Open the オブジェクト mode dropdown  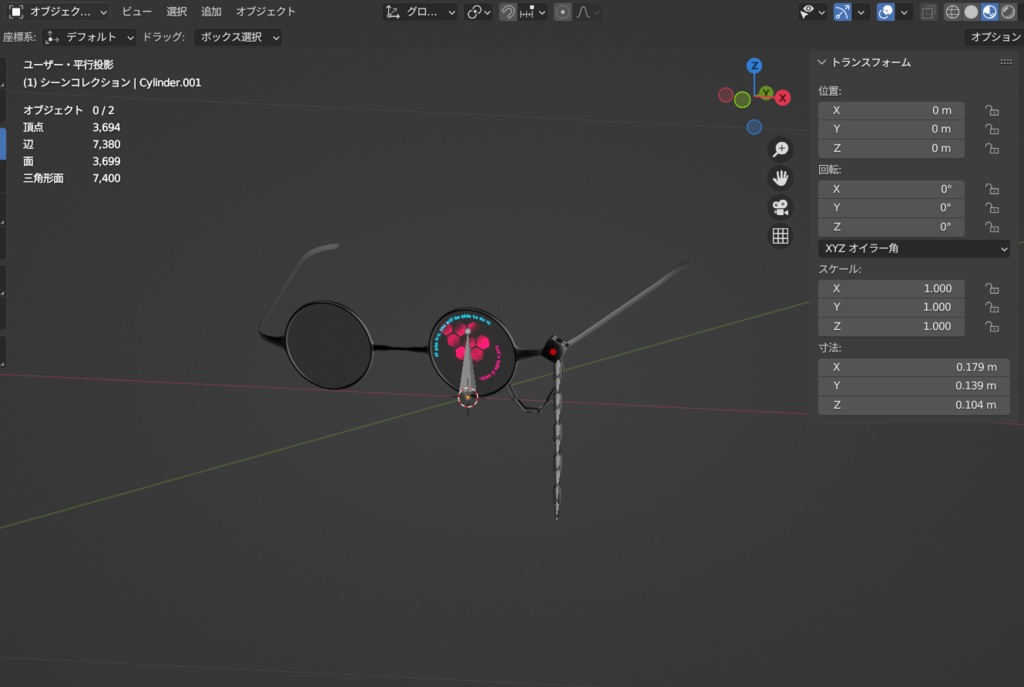(x=59, y=12)
